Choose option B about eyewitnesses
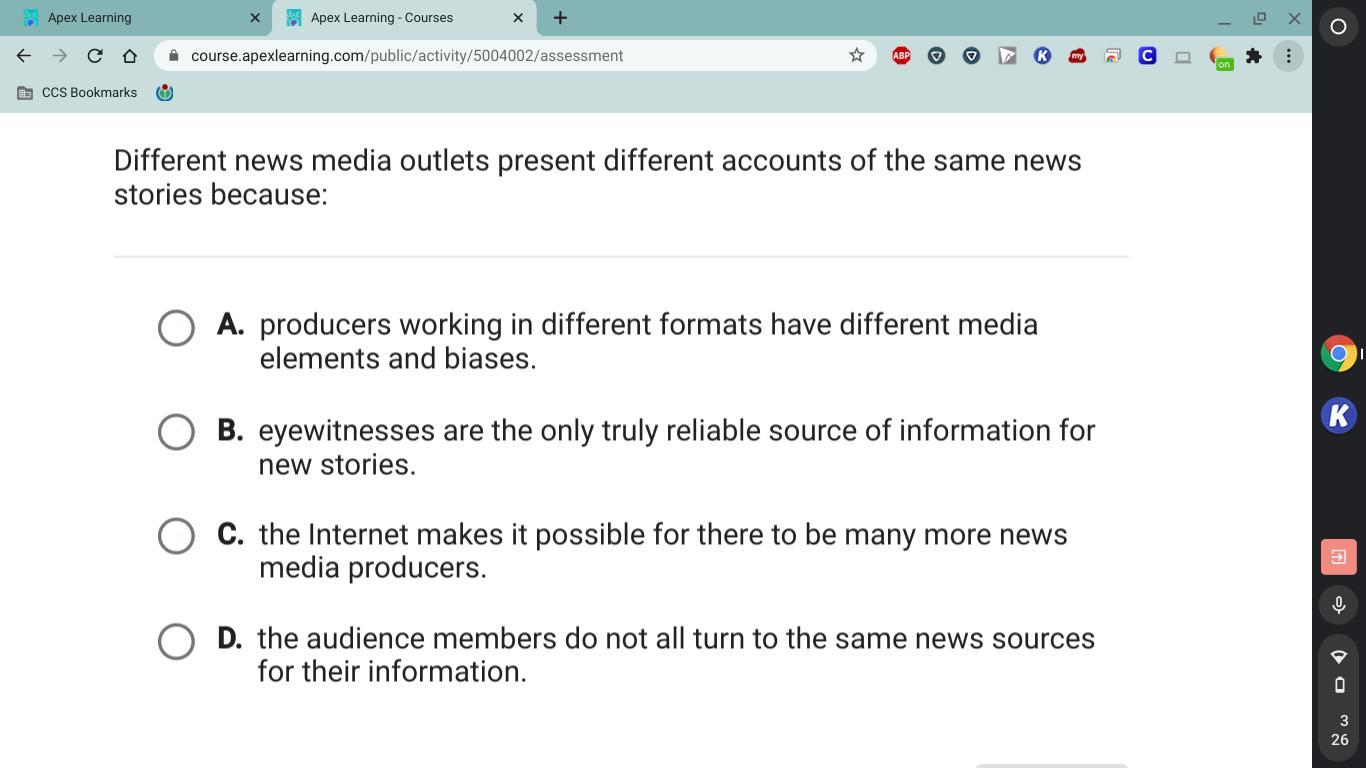Image resolution: width=1366 pixels, height=768 pixels. click(x=176, y=432)
